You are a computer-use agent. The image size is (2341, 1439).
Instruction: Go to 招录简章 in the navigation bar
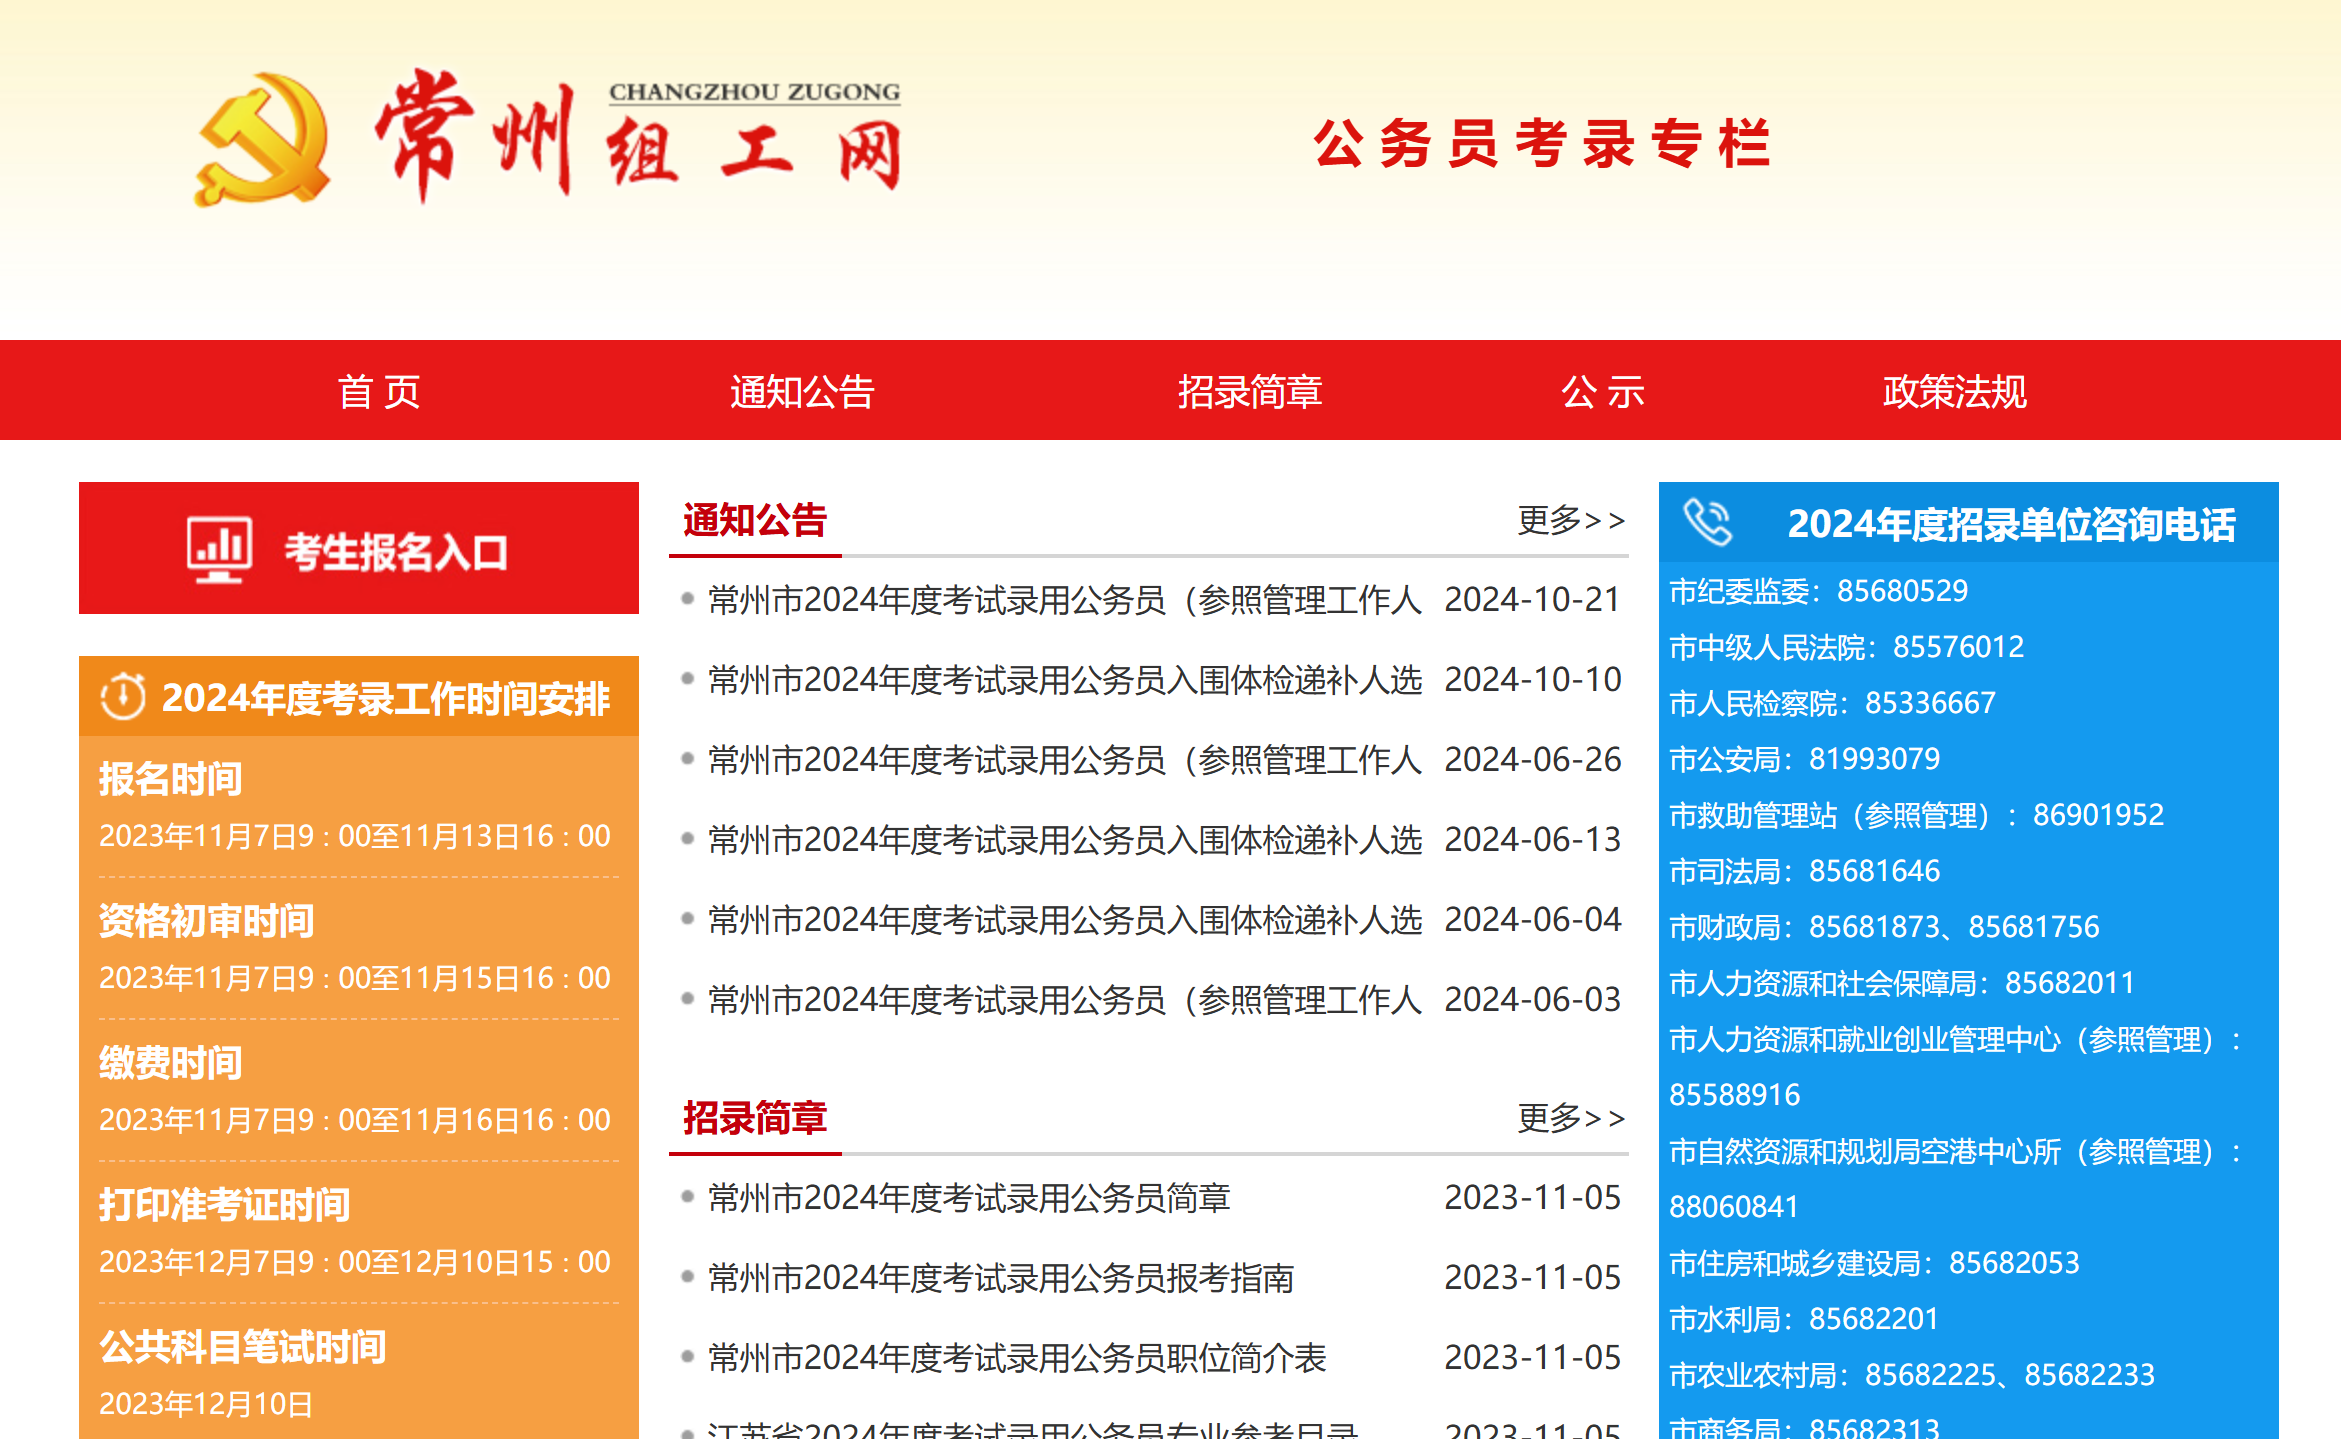[x=1250, y=391]
